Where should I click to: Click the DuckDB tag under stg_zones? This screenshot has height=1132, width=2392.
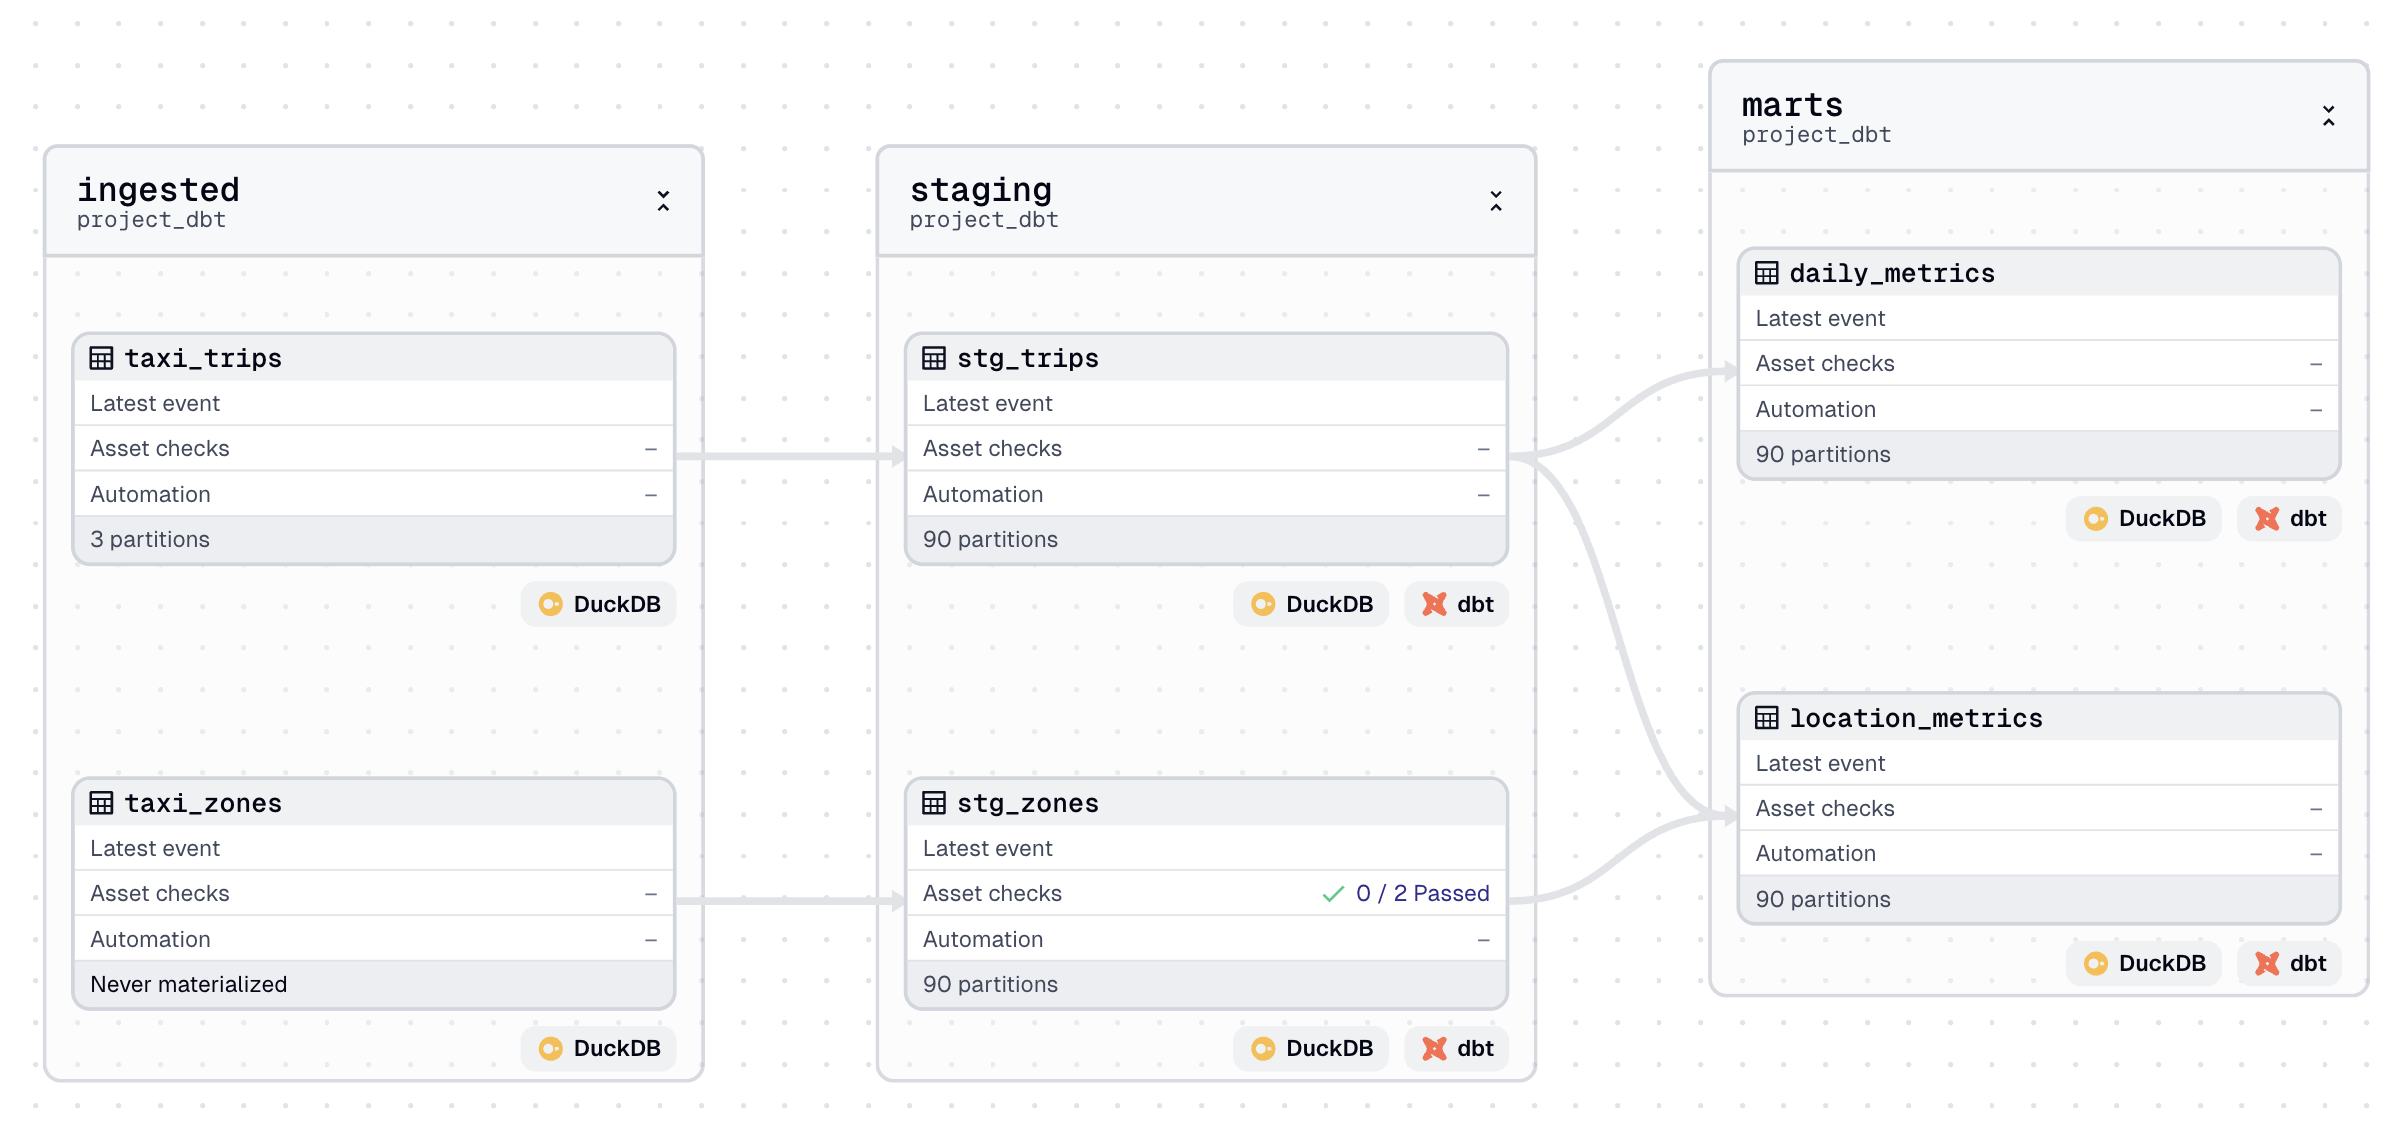point(1311,1048)
